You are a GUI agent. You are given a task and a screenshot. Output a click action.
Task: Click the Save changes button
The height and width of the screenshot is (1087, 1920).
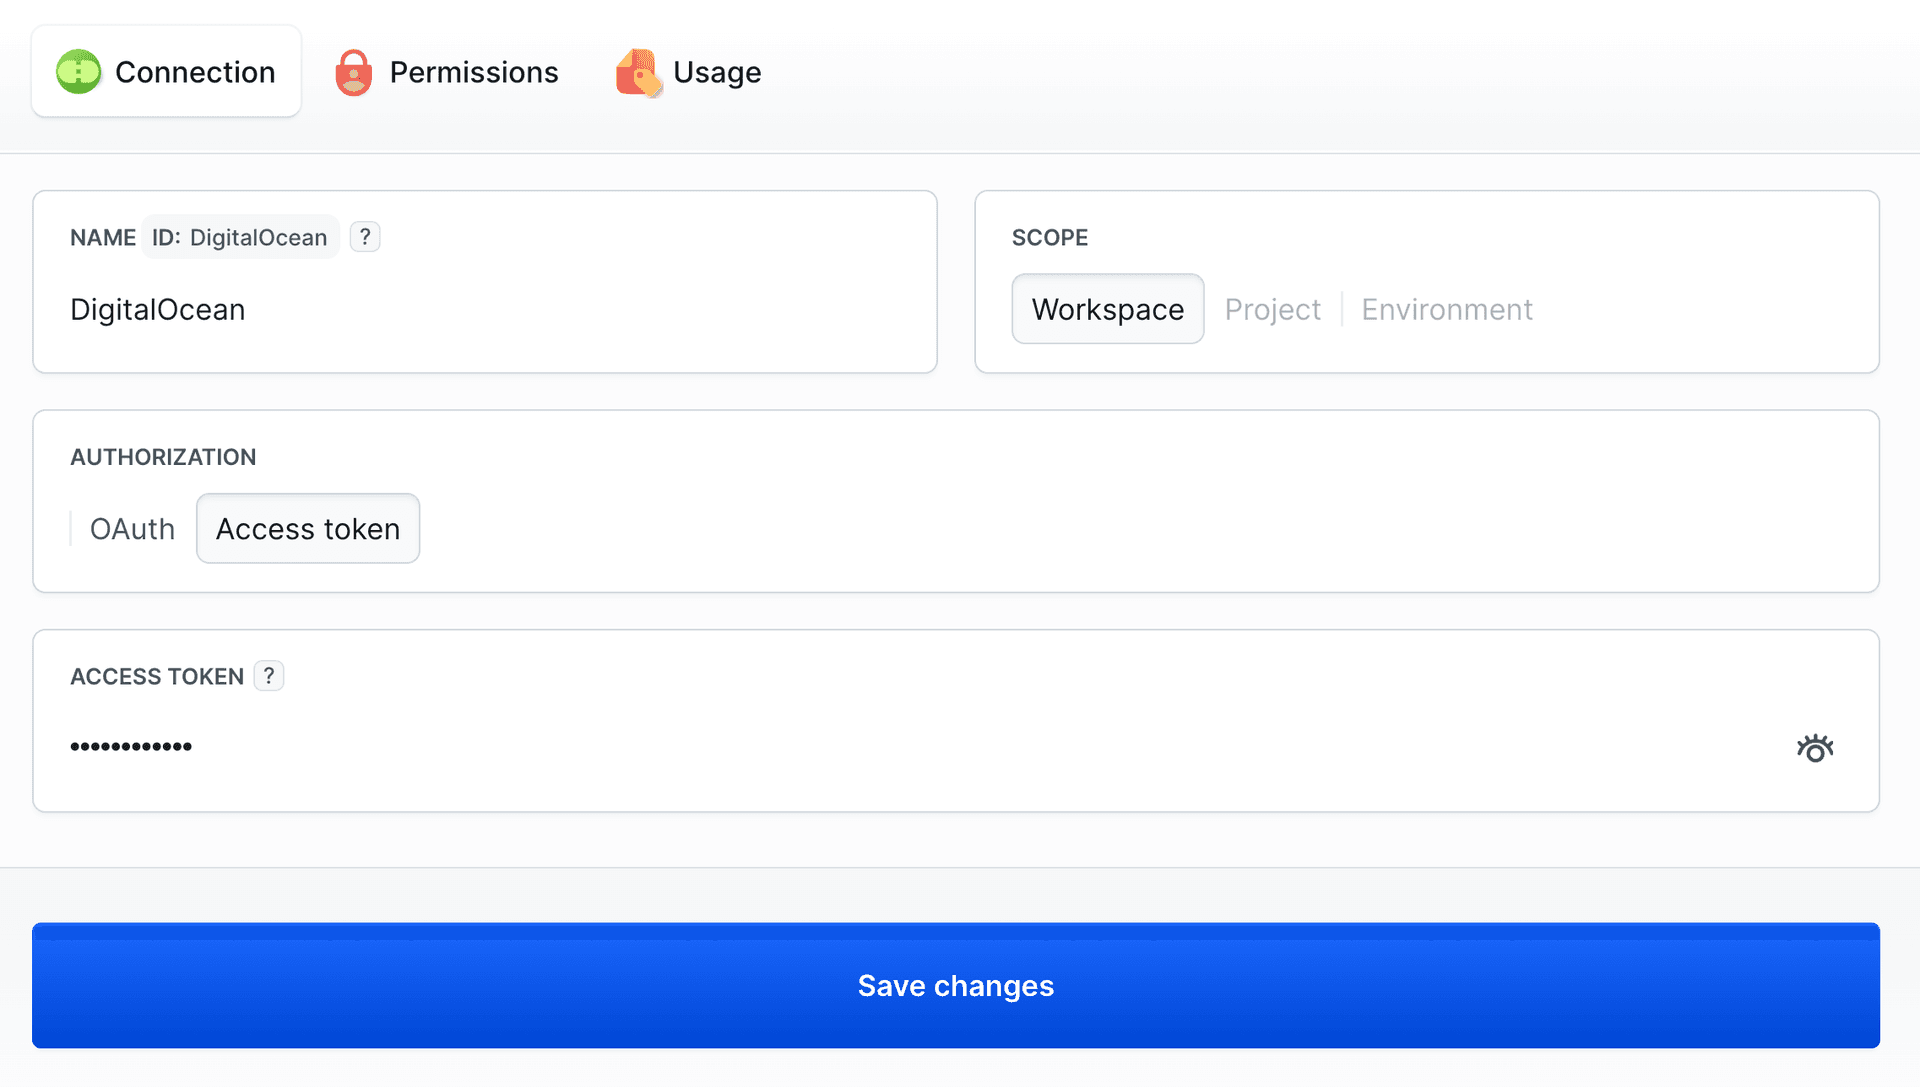click(x=955, y=985)
